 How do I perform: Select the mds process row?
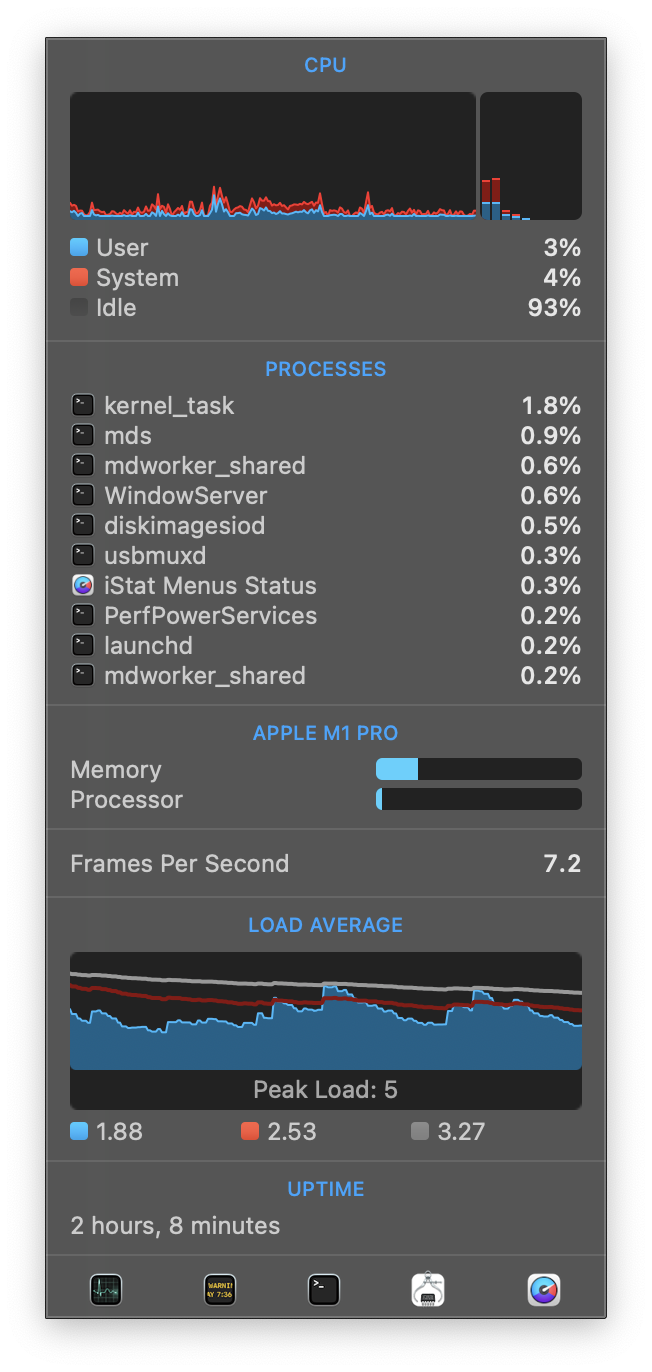[x=326, y=436]
